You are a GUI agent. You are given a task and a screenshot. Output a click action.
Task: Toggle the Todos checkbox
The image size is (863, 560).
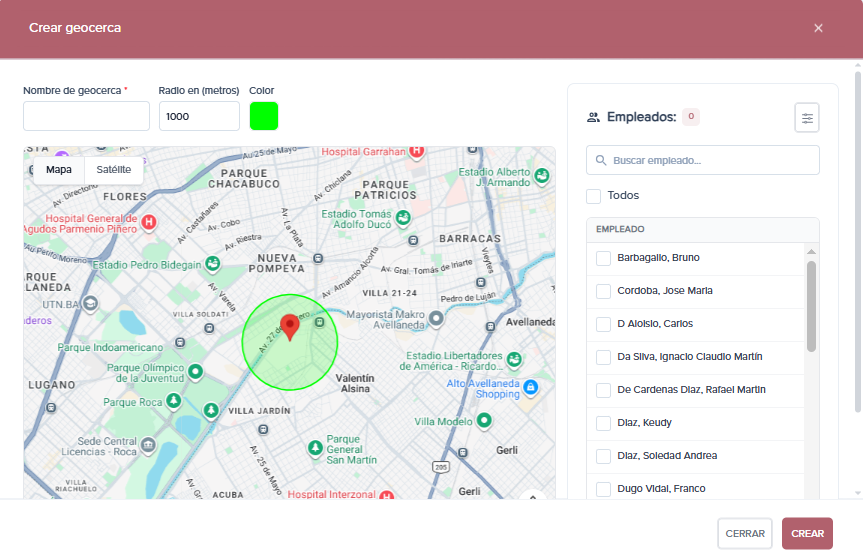[x=593, y=196]
